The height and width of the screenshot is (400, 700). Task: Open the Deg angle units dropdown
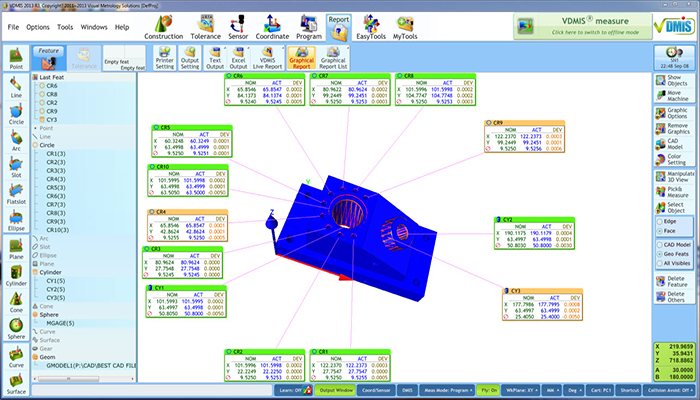574,390
